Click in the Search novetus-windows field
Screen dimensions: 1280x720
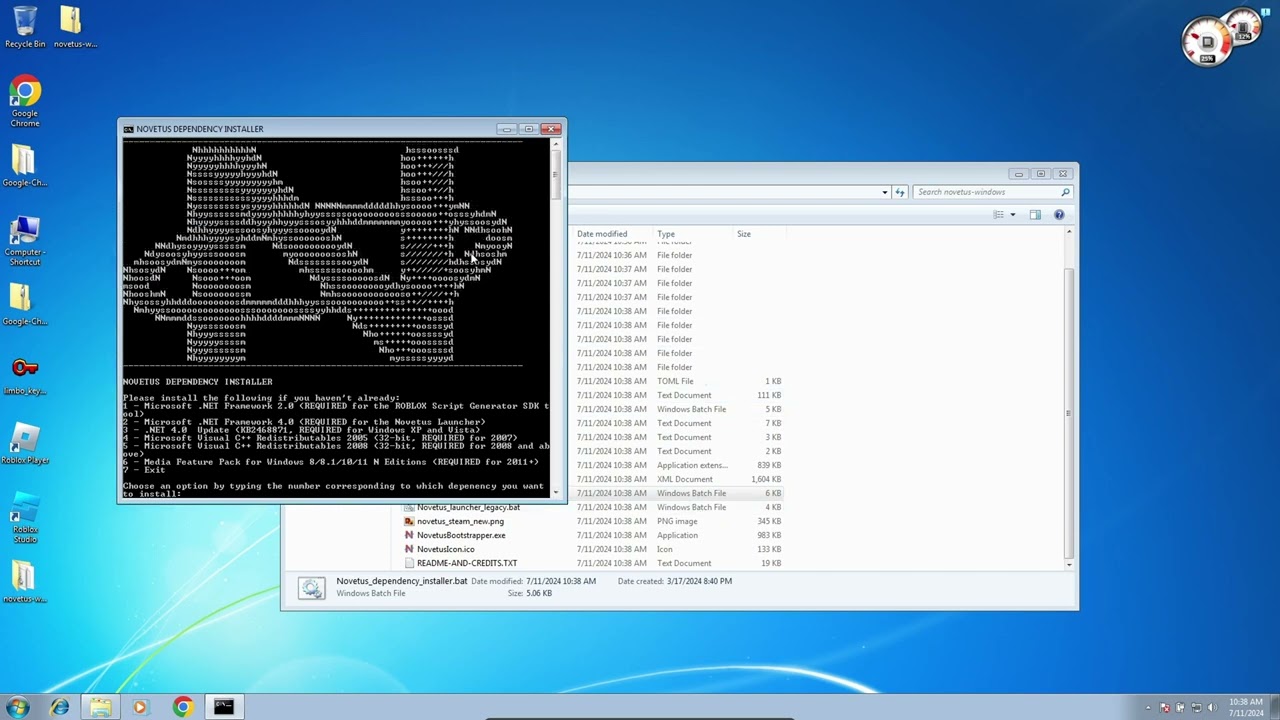994,192
